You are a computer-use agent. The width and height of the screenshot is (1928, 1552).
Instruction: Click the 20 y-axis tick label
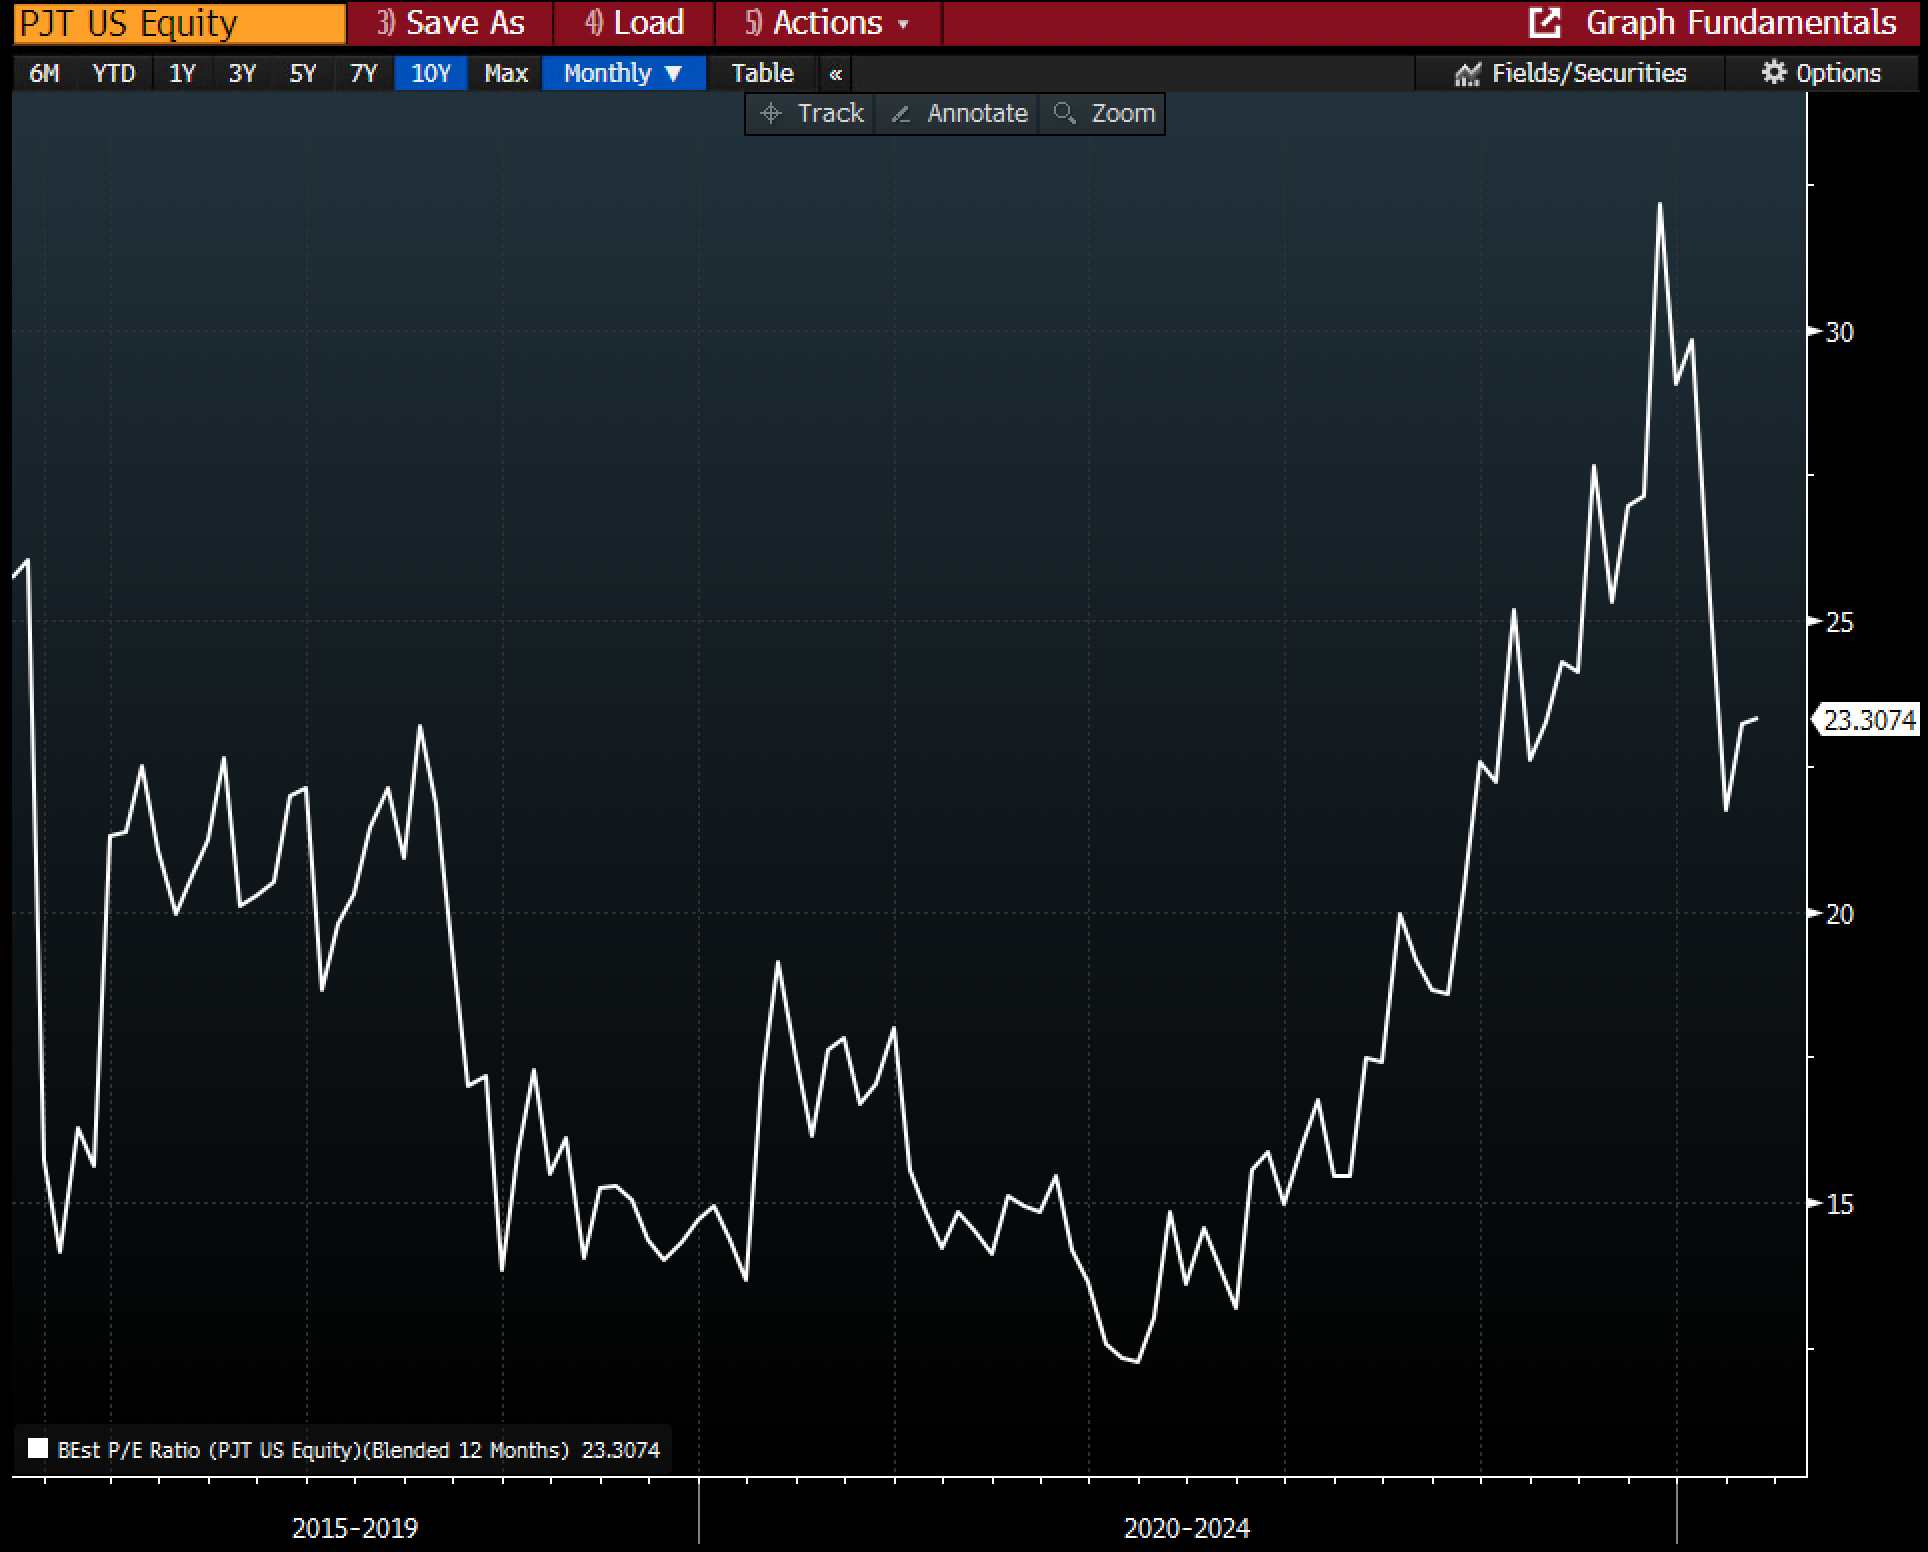(x=1839, y=914)
